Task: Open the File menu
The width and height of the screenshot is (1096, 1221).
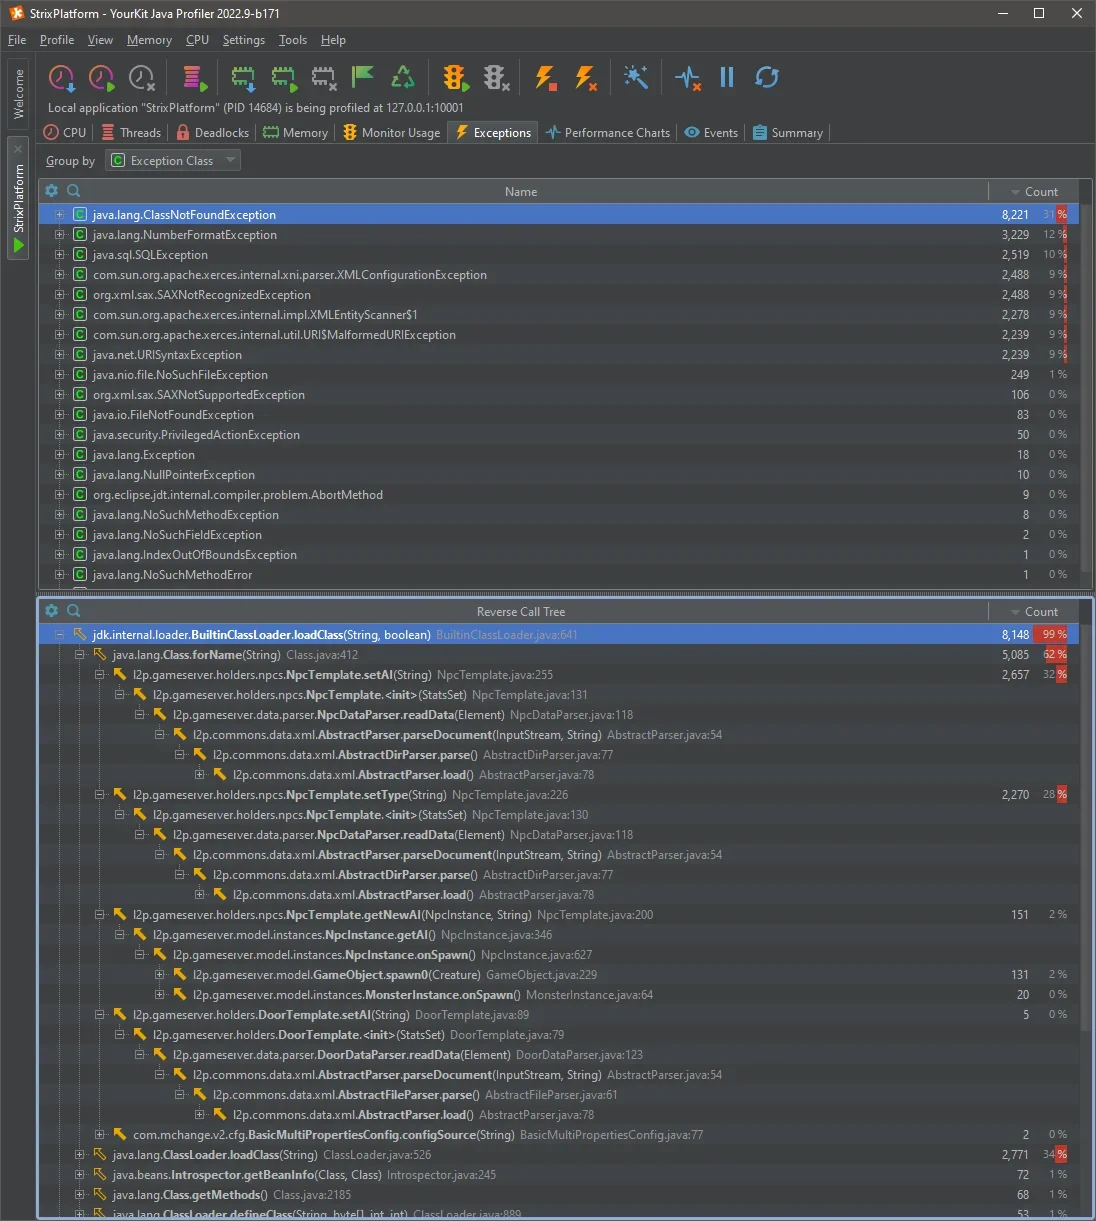Action: click(17, 40)
